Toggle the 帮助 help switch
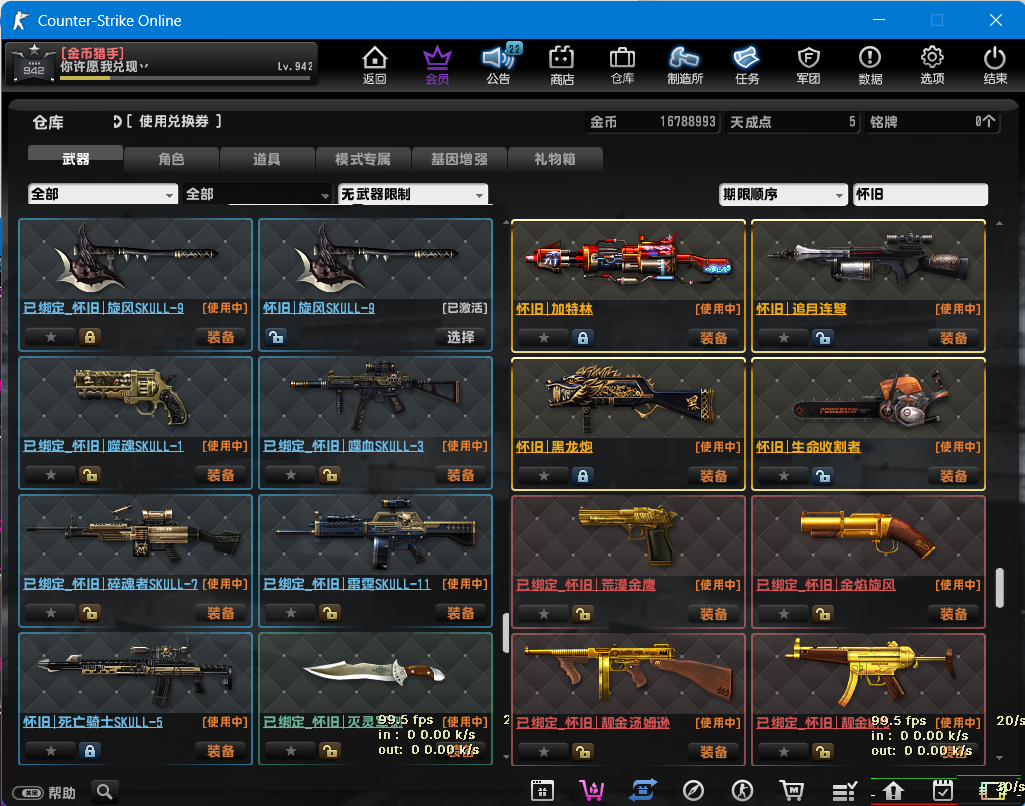 tap(28, 793)
